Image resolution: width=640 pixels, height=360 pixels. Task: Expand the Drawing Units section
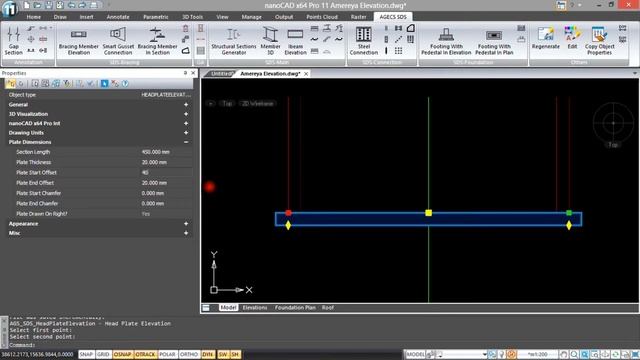coord(186,133)
